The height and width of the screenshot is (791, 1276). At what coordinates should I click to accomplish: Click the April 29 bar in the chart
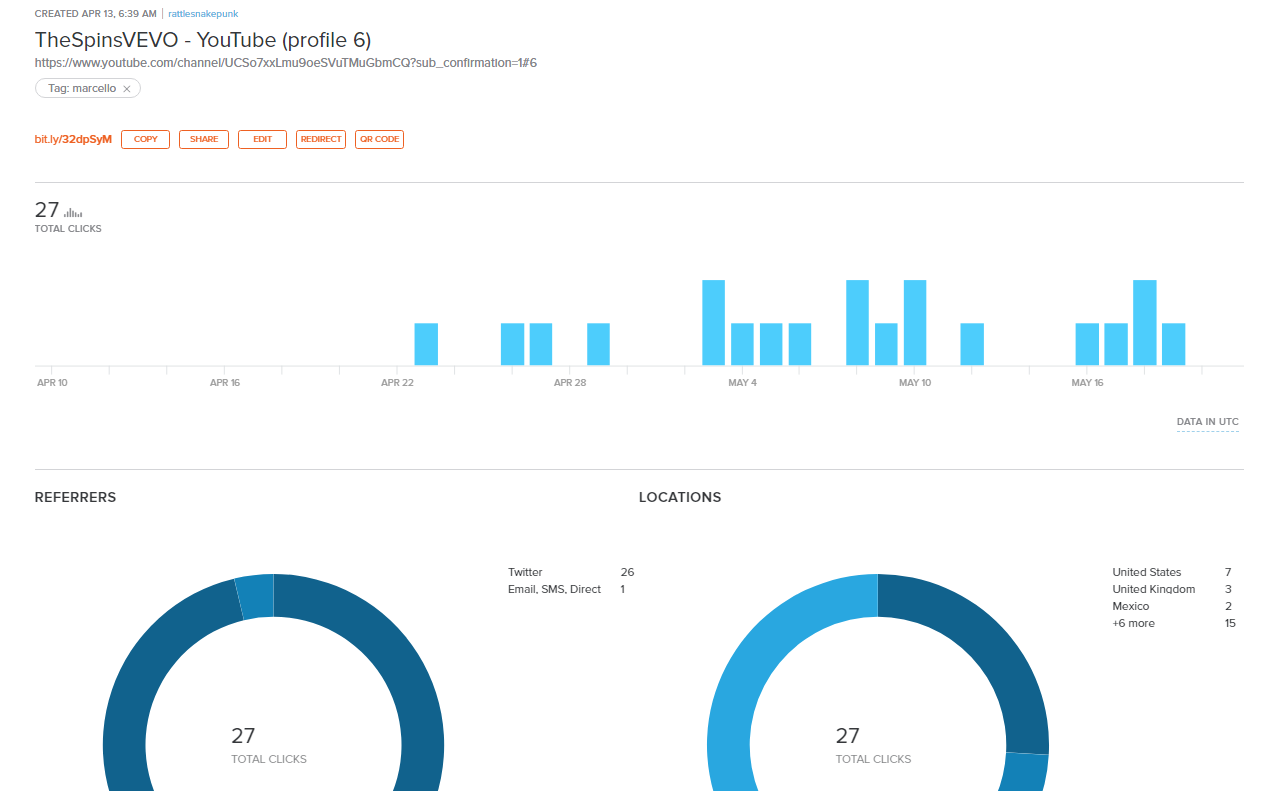(598, 344)
